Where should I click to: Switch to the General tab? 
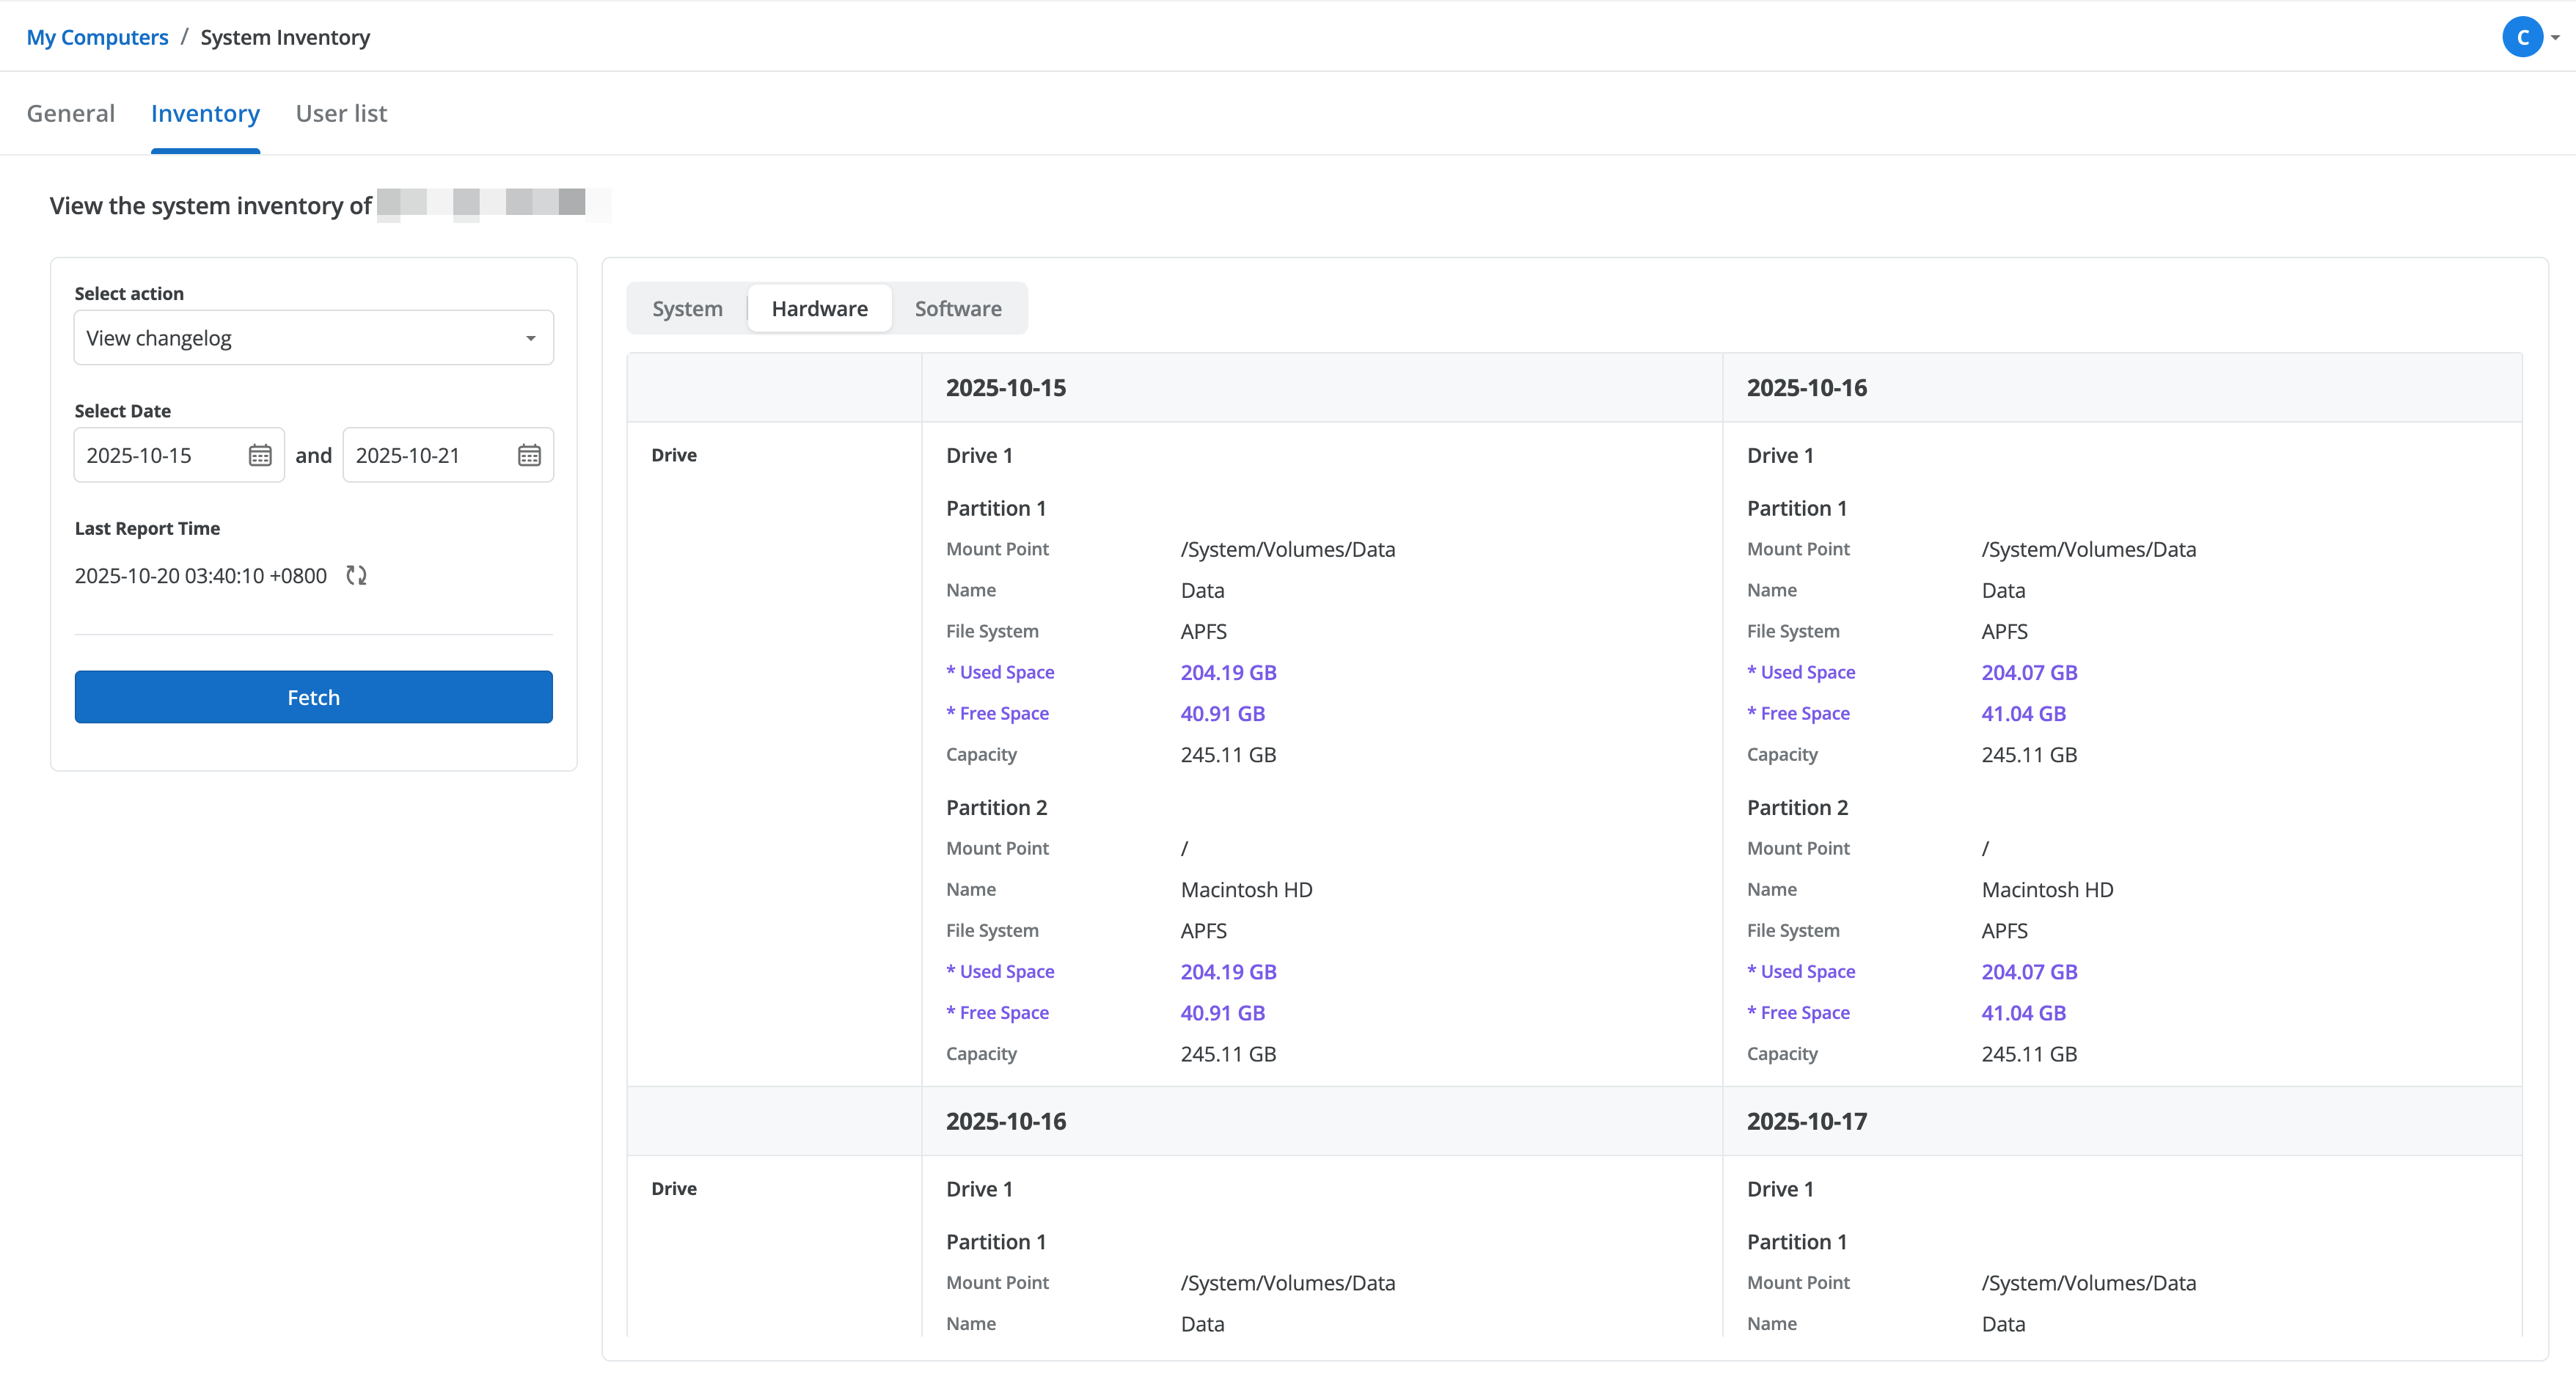point(71,113)
